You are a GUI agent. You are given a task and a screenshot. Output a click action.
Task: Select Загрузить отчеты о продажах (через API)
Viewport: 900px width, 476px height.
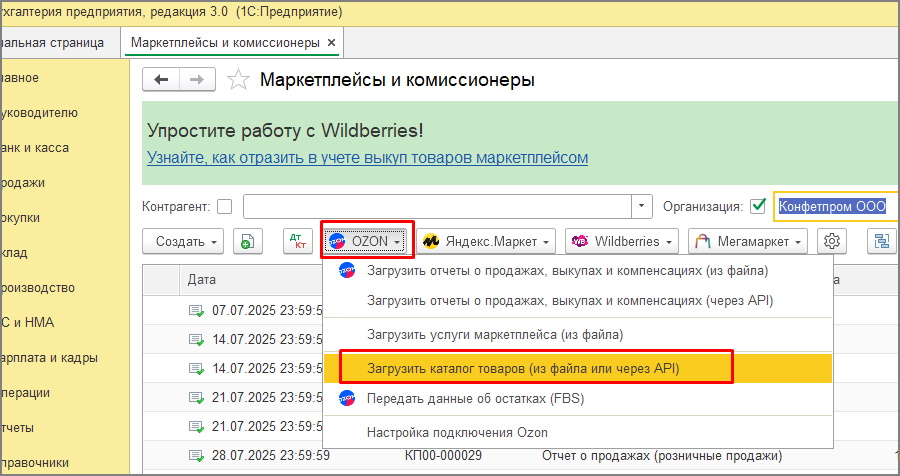577,300
